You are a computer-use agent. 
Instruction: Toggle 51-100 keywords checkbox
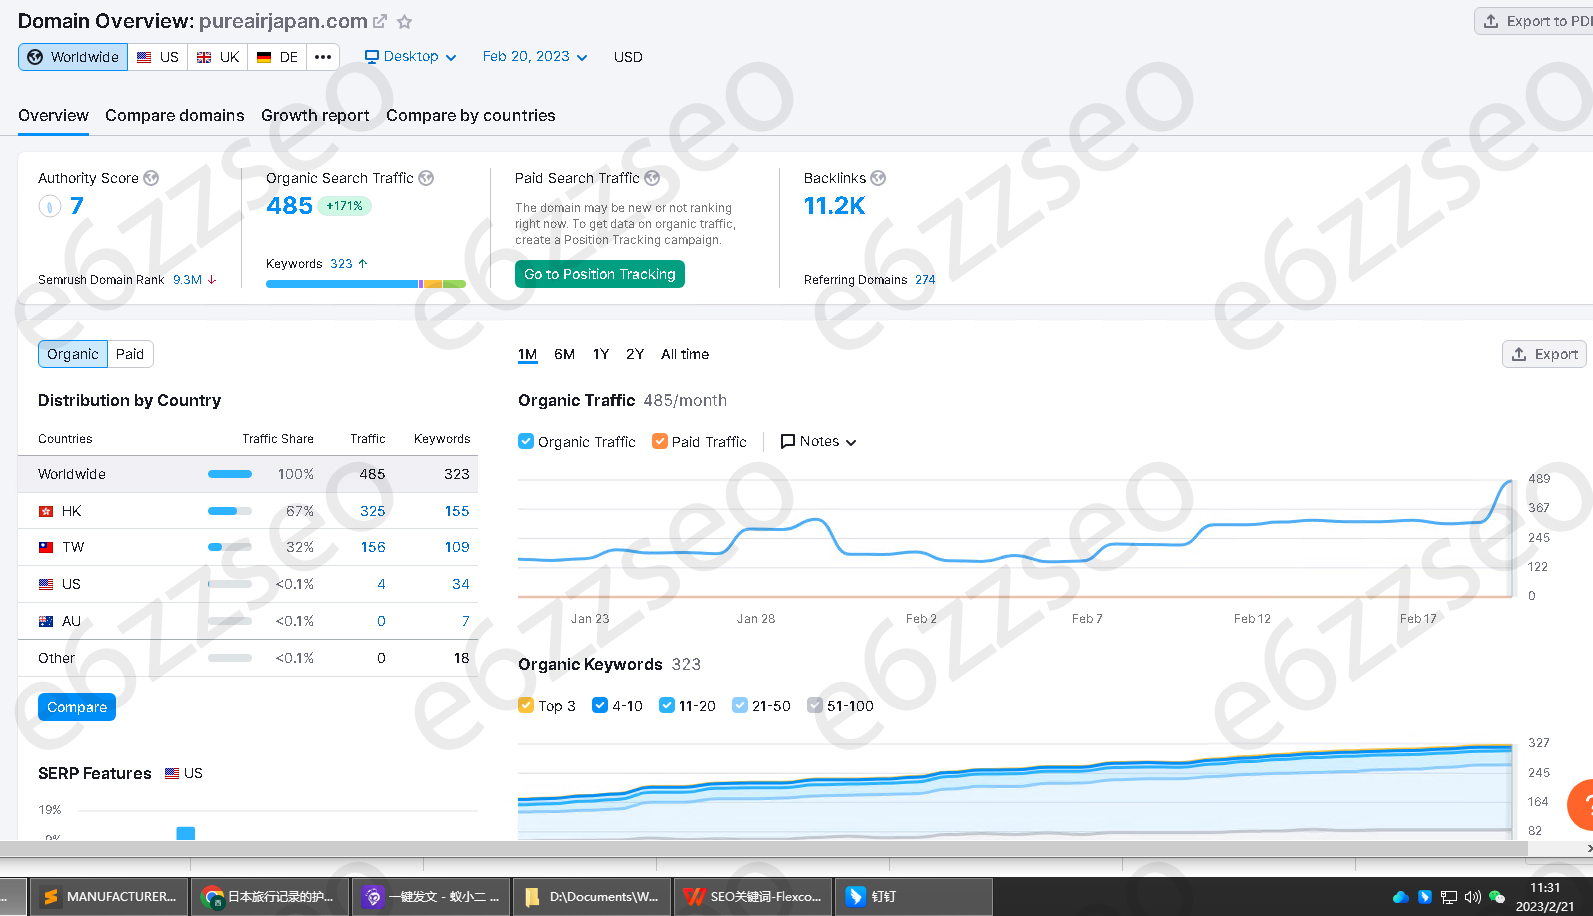815,705
